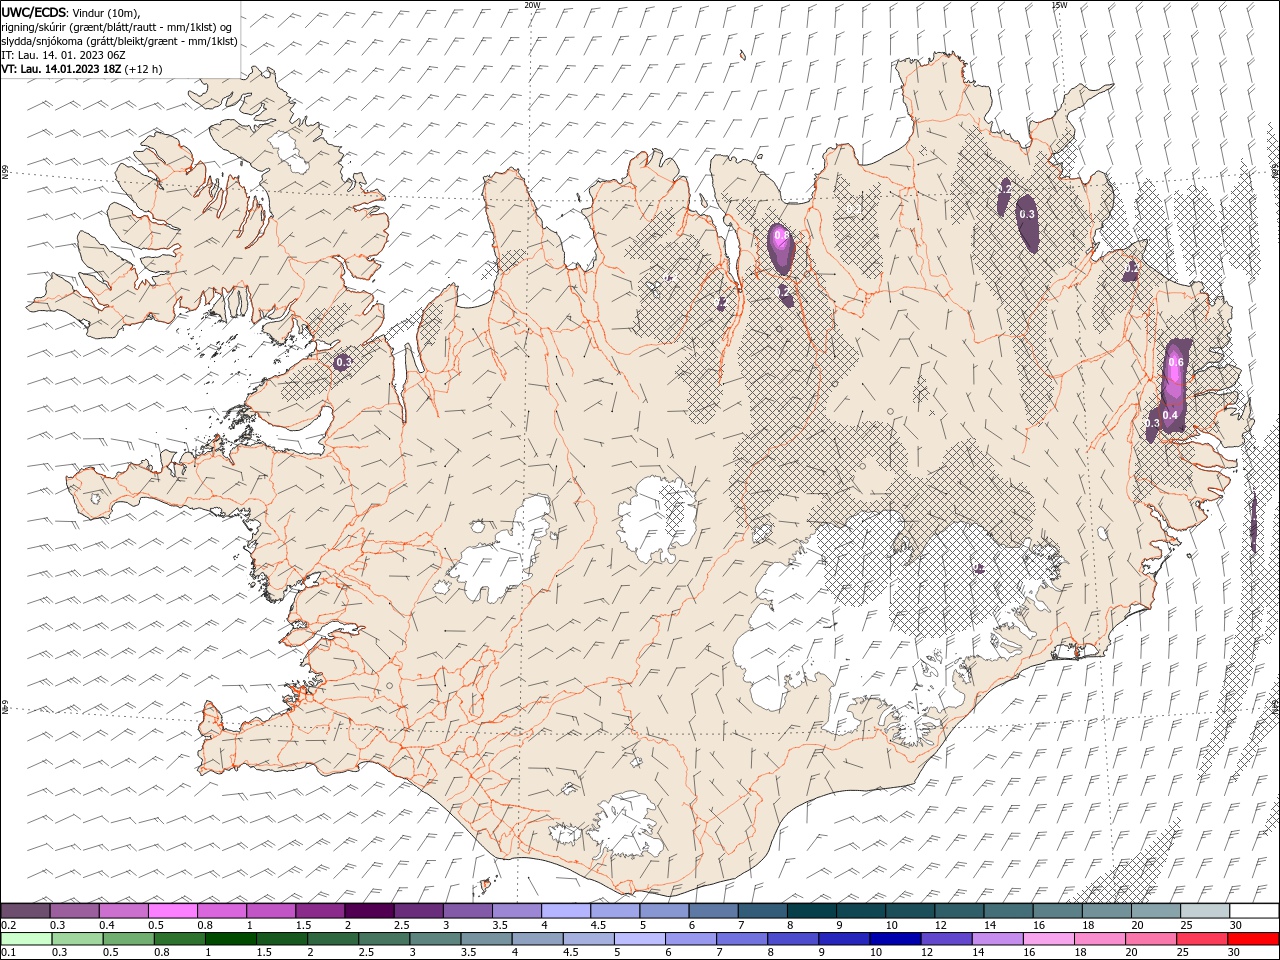Click the UWC/ECDS title text
The width and height of the screenshot is (1280, 960).
click(x=33, y=11)
